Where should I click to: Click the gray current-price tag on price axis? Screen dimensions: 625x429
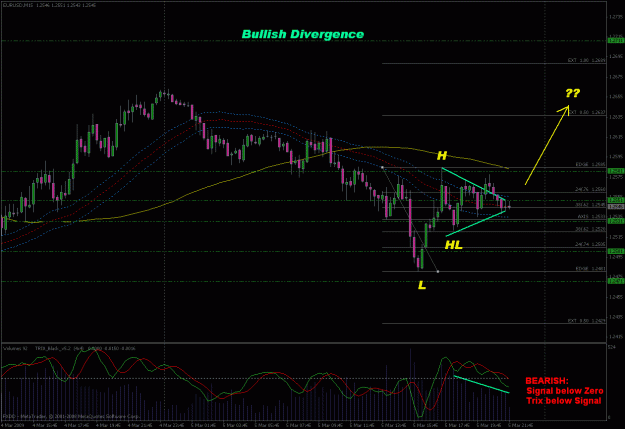click(615, 207)
